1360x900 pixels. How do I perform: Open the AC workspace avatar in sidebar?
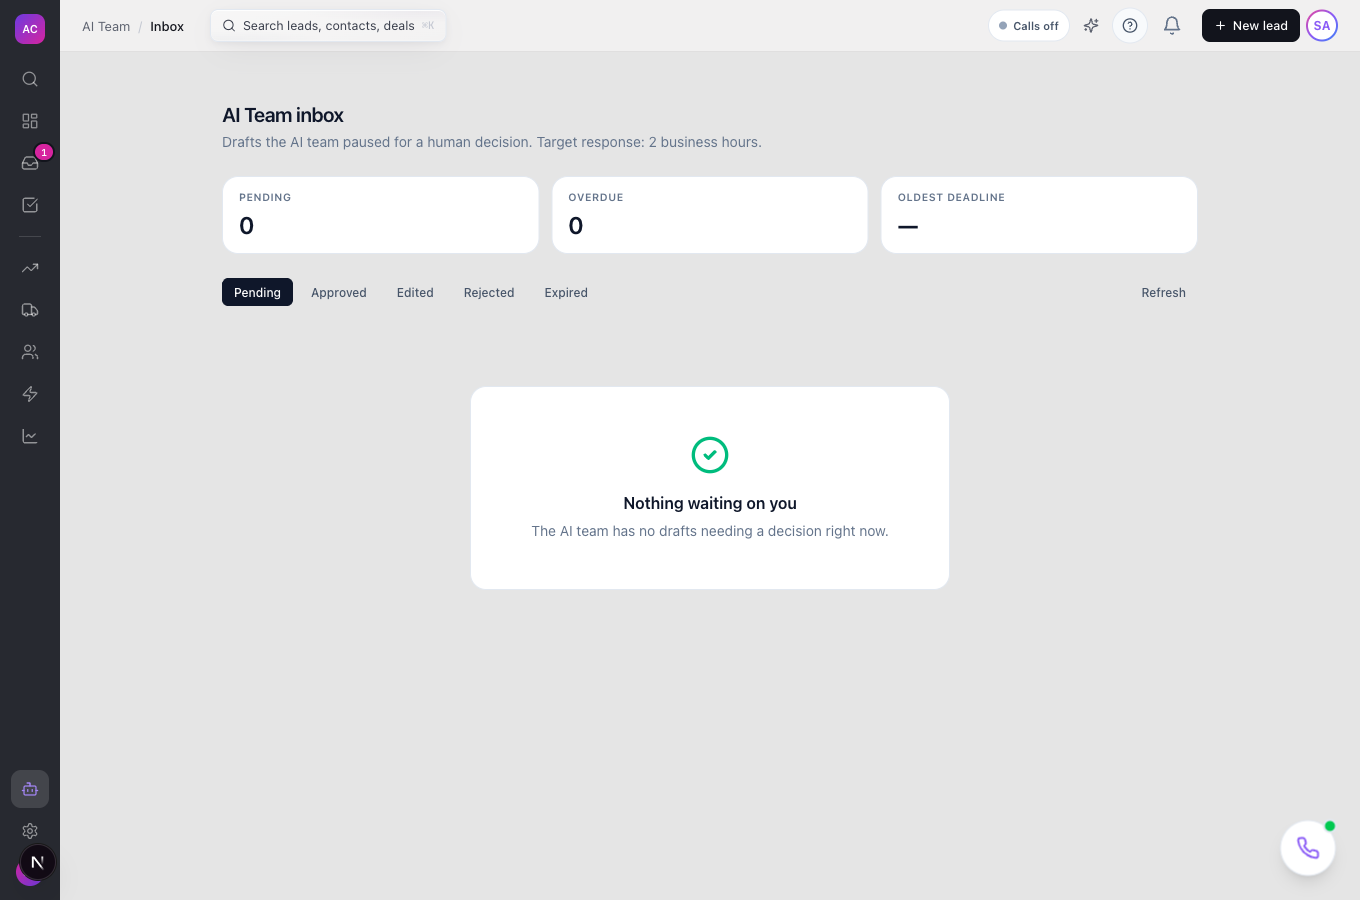click(x=30, y=29)
